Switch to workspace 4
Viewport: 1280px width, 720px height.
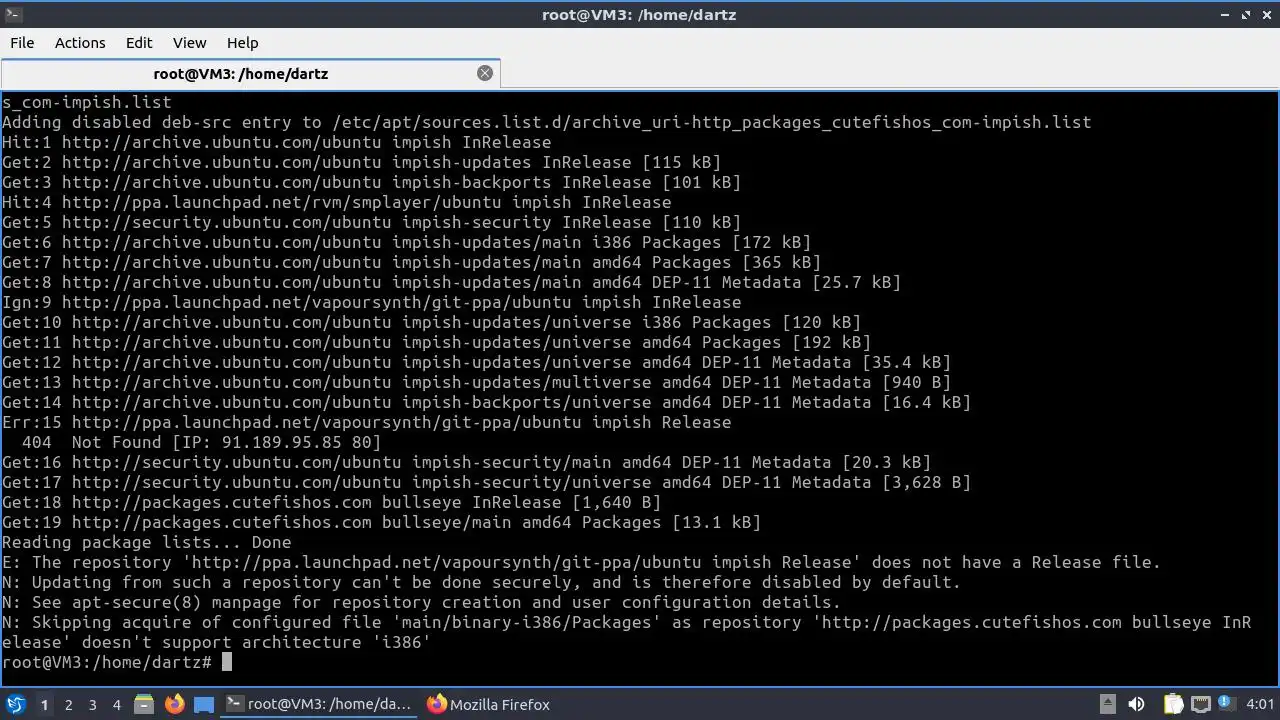(x=116, y=705)
